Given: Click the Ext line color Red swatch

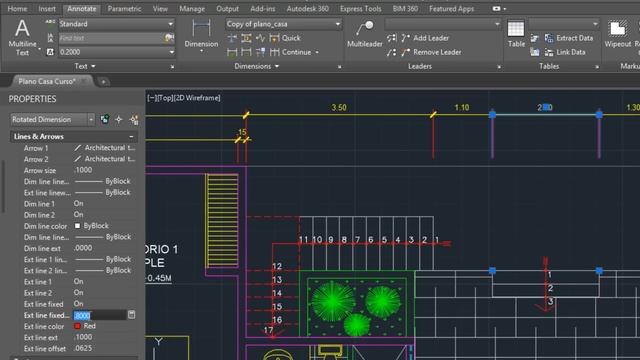Looking at the screenshot, I should (x=77, y=326).
